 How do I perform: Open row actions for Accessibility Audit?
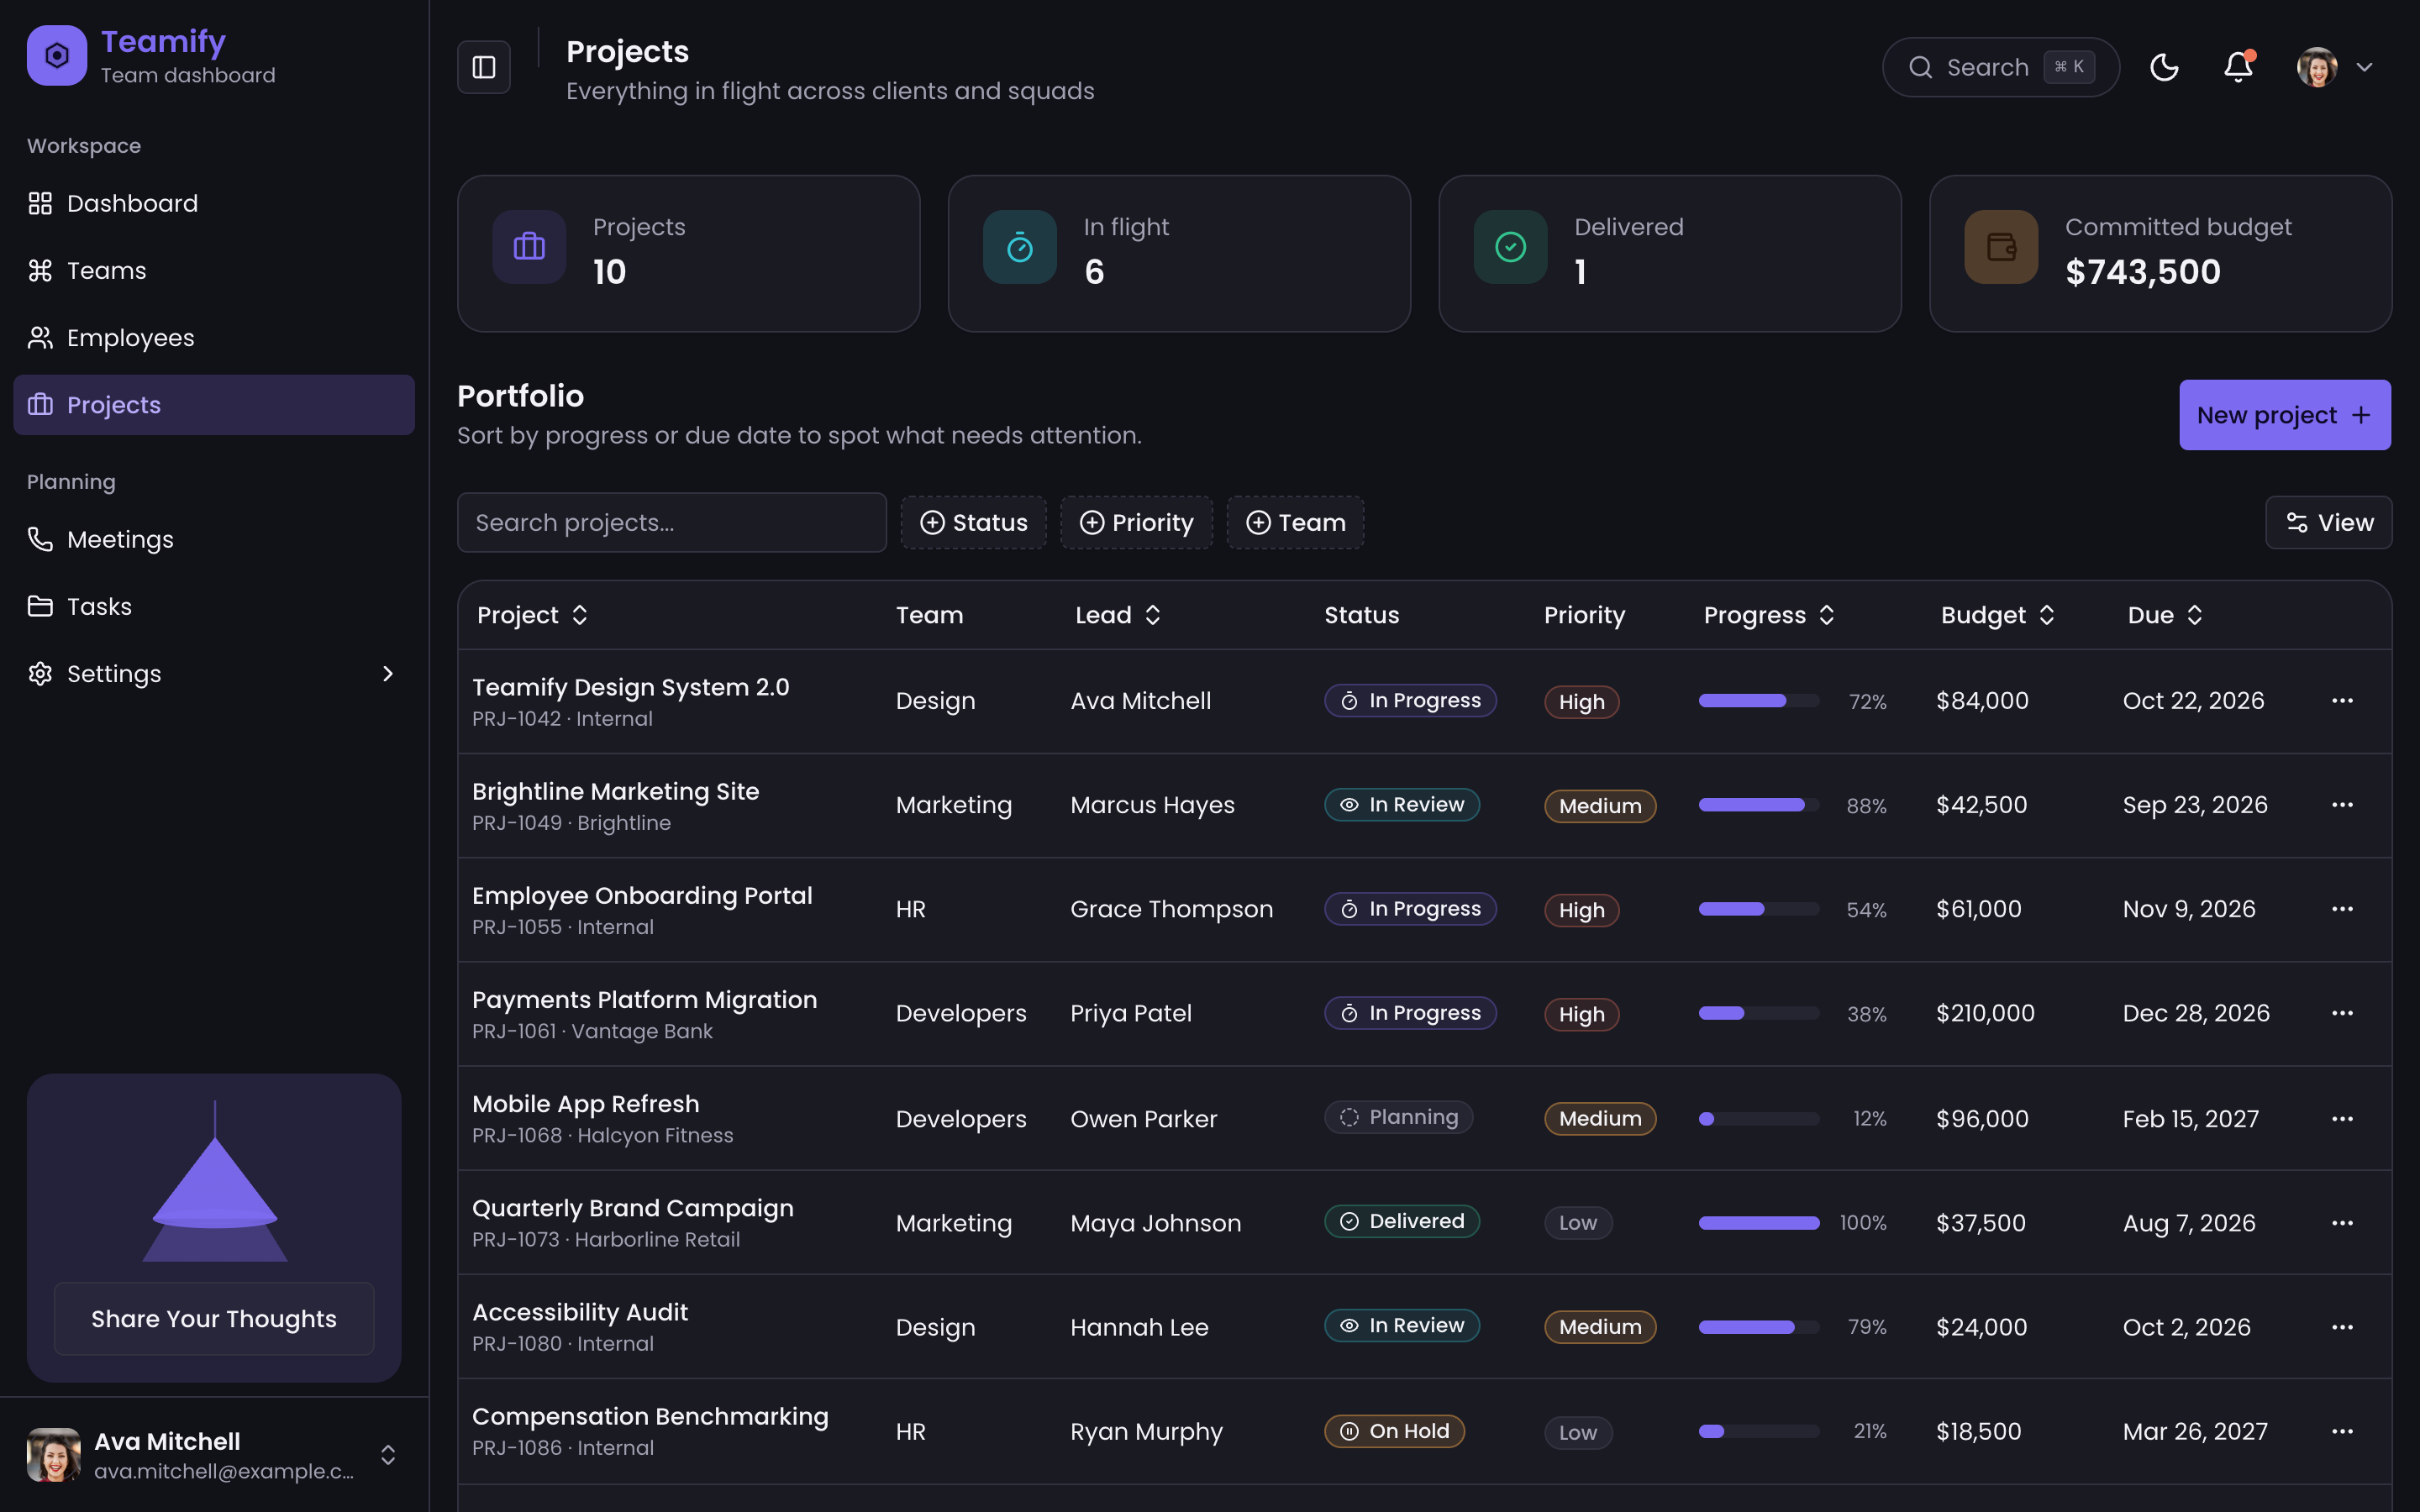tap(2342, 1327)
